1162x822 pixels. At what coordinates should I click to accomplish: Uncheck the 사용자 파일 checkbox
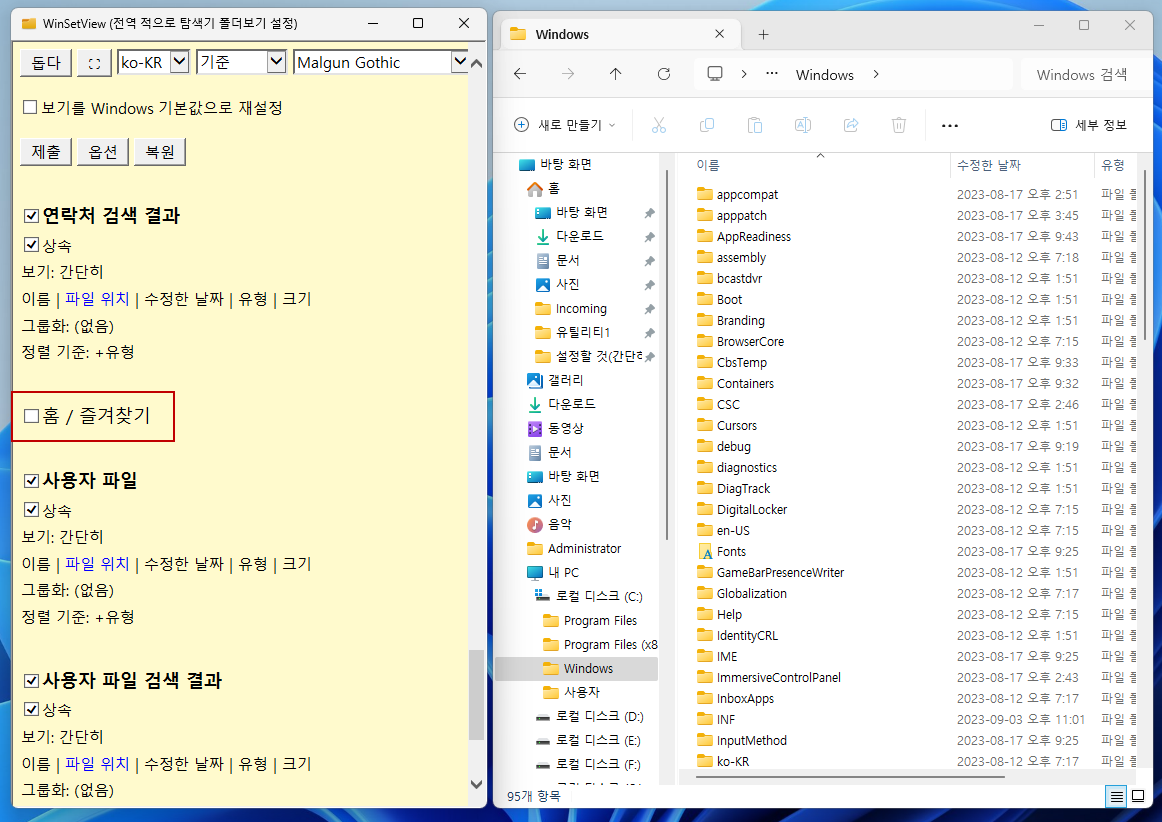[x=31, y=480]
